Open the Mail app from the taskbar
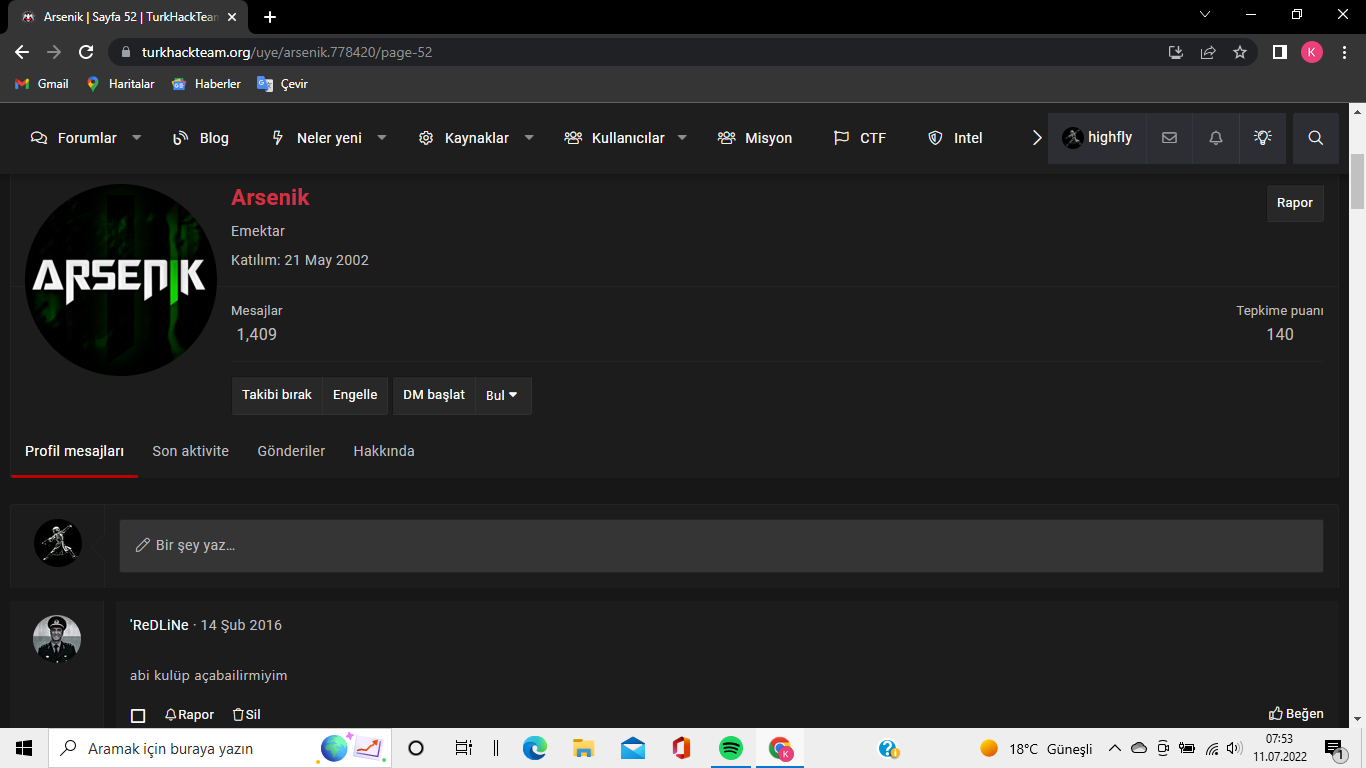Viewport: 1366px width, 768px height. 633,748
